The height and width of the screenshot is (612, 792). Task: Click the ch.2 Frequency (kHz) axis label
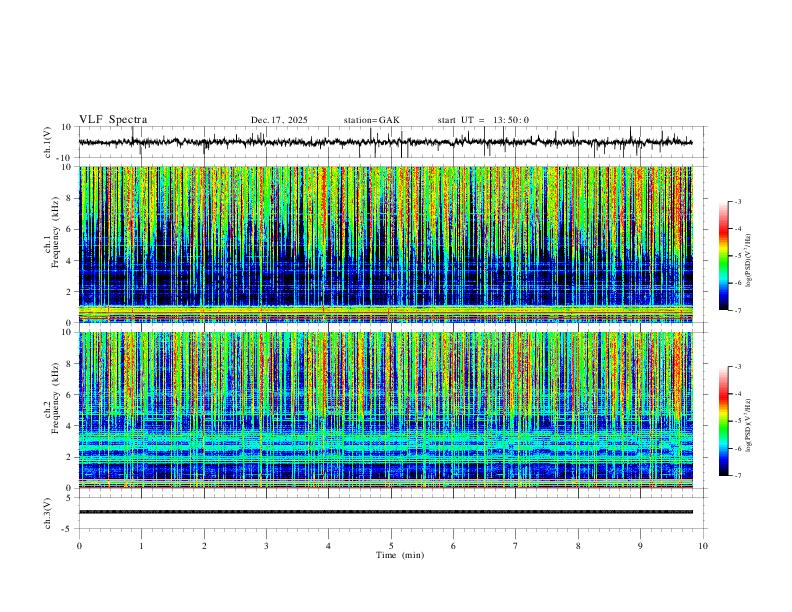[x=52, y=398]
